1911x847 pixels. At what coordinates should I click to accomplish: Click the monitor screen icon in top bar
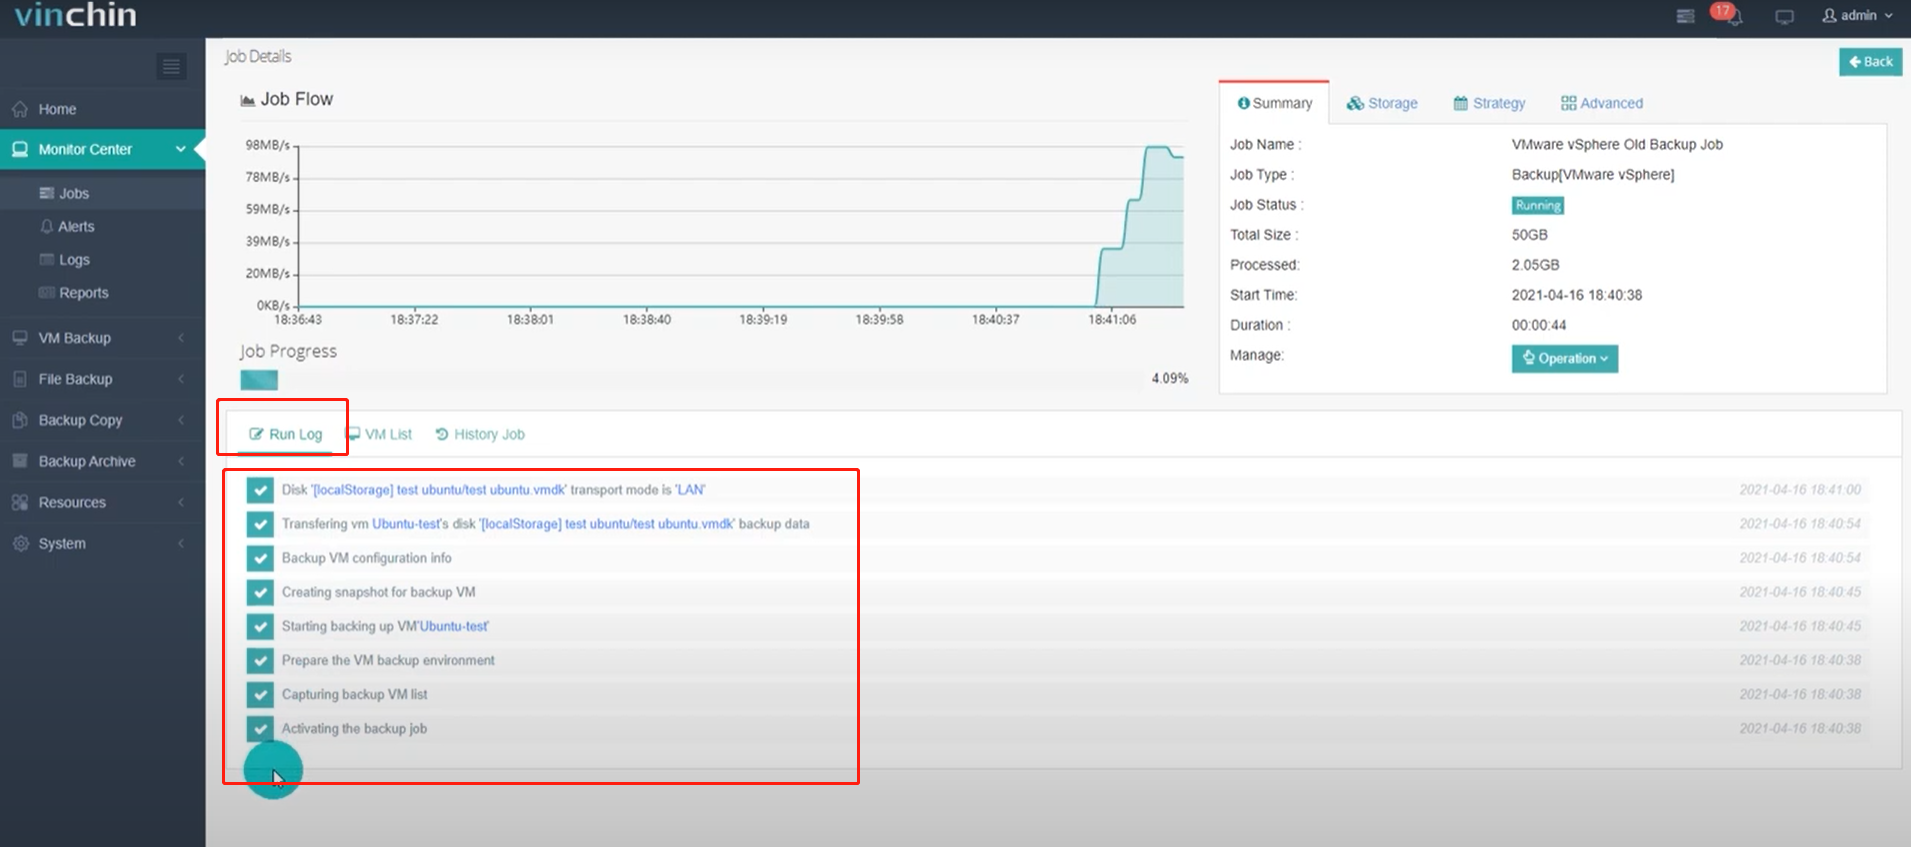pyautogui.click(x=1784, y=17)
